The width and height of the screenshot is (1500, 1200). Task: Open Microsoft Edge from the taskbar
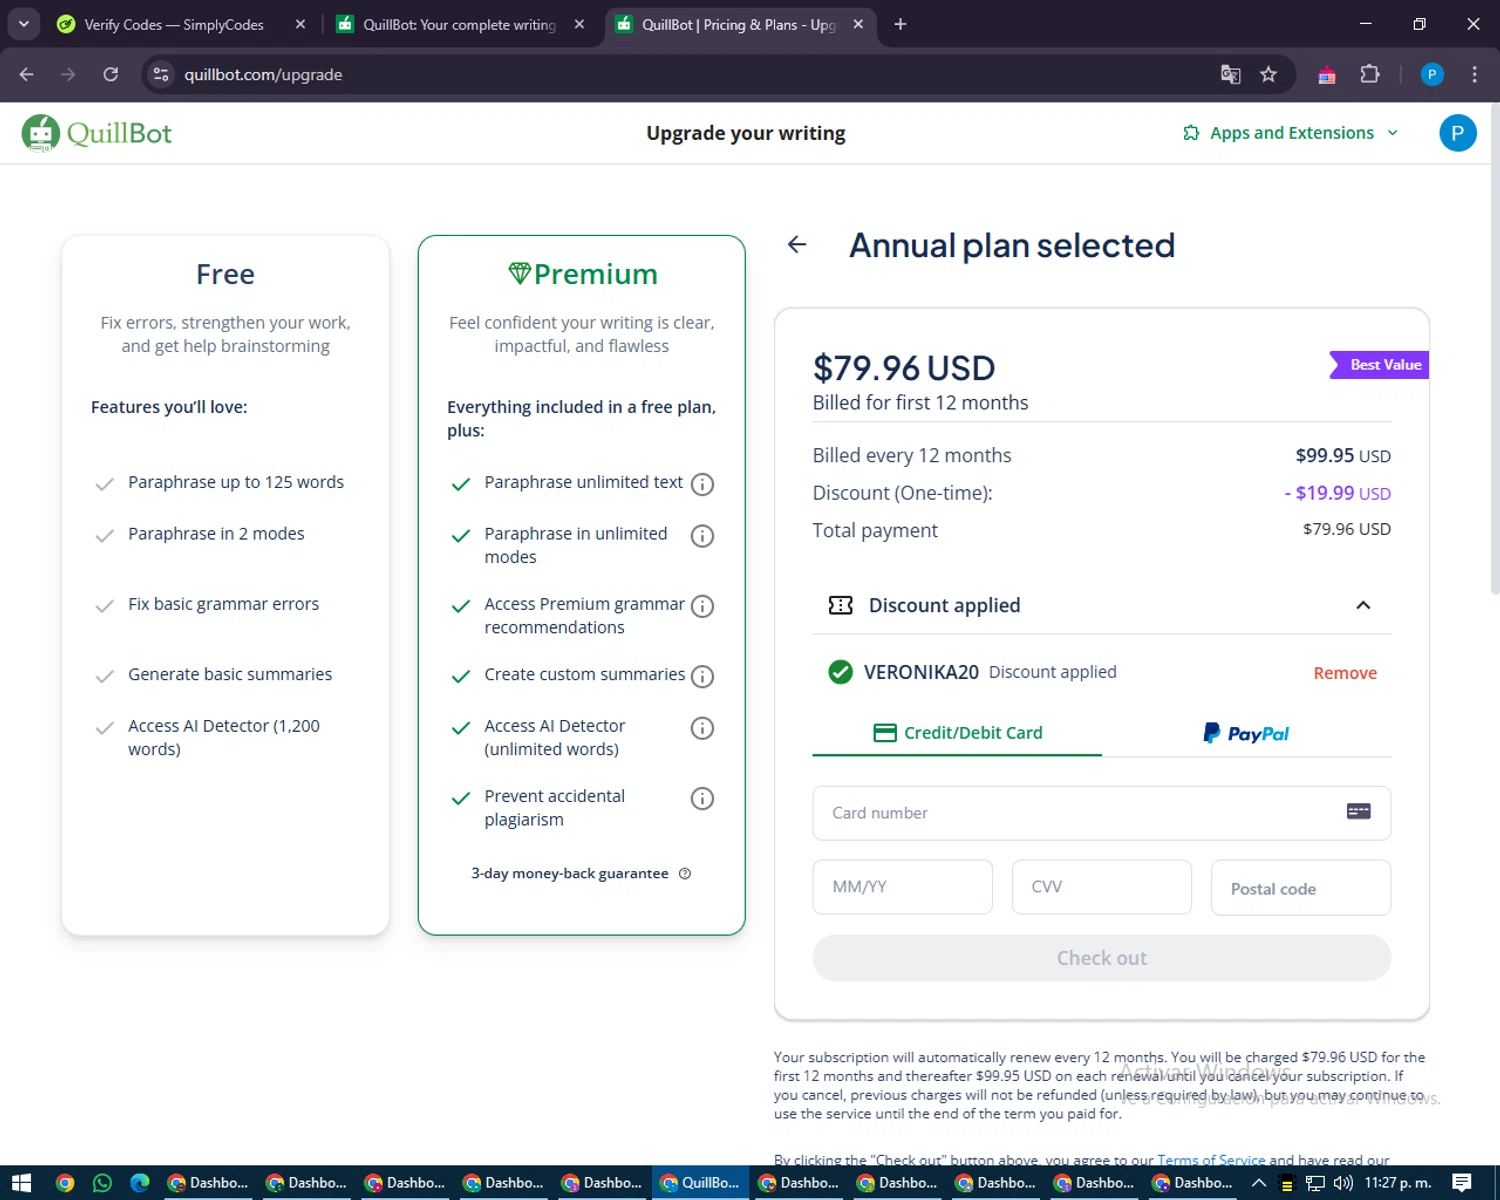[140, 1183]
